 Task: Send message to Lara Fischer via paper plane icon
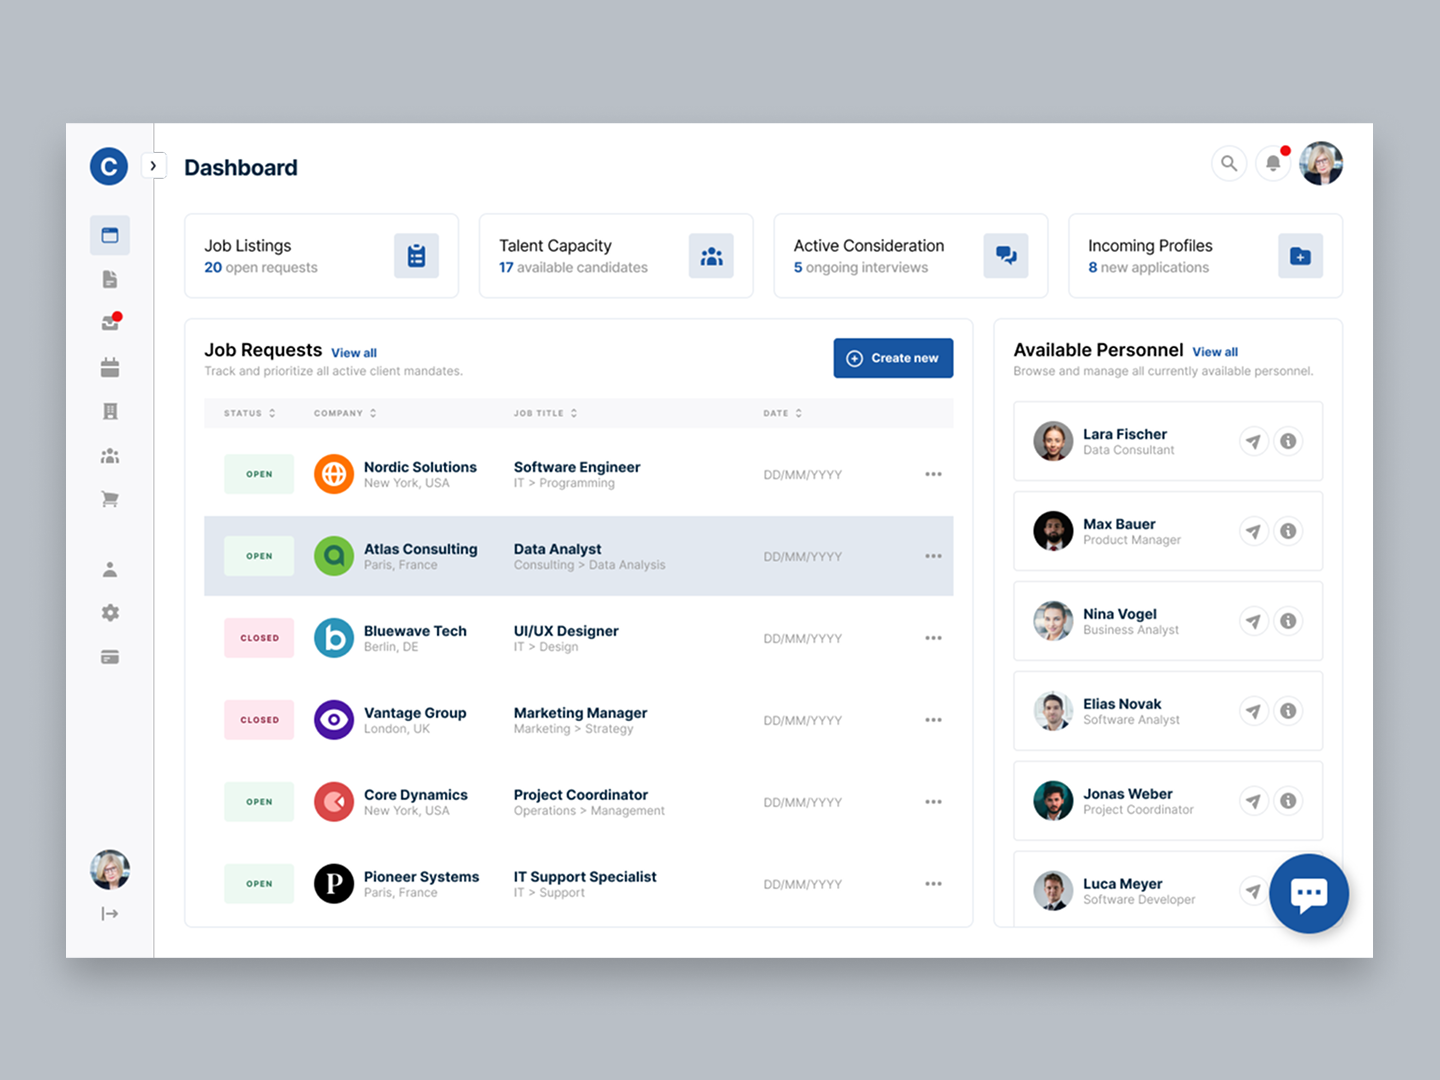click(x=1254, y=441)
